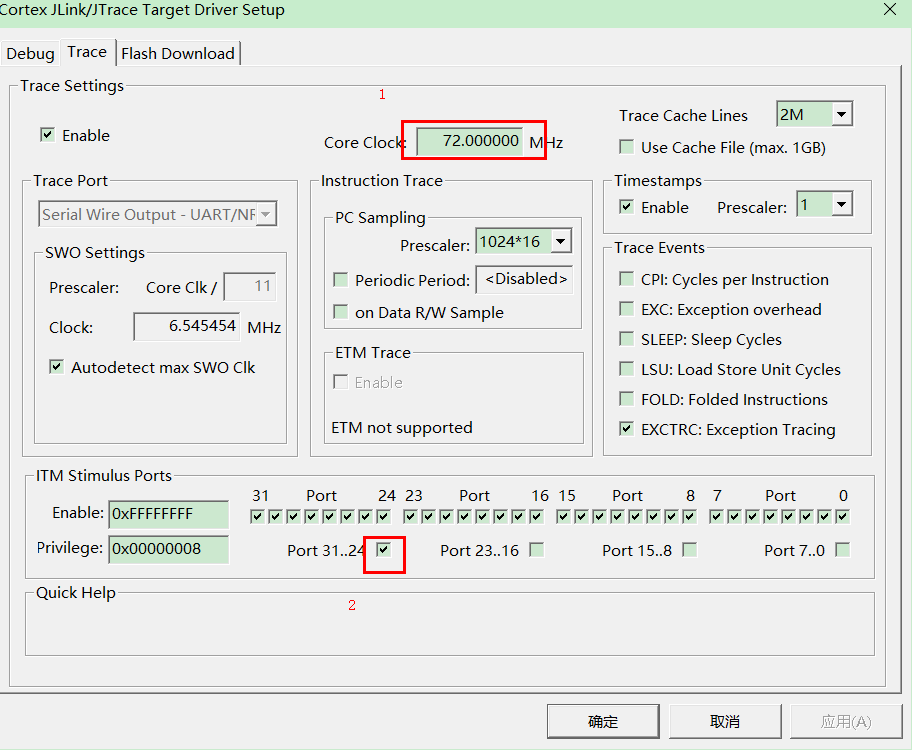Toggle EXCTRC Exception Tracing
Viewport: 912px width, 750px height.
pos(626,429)
